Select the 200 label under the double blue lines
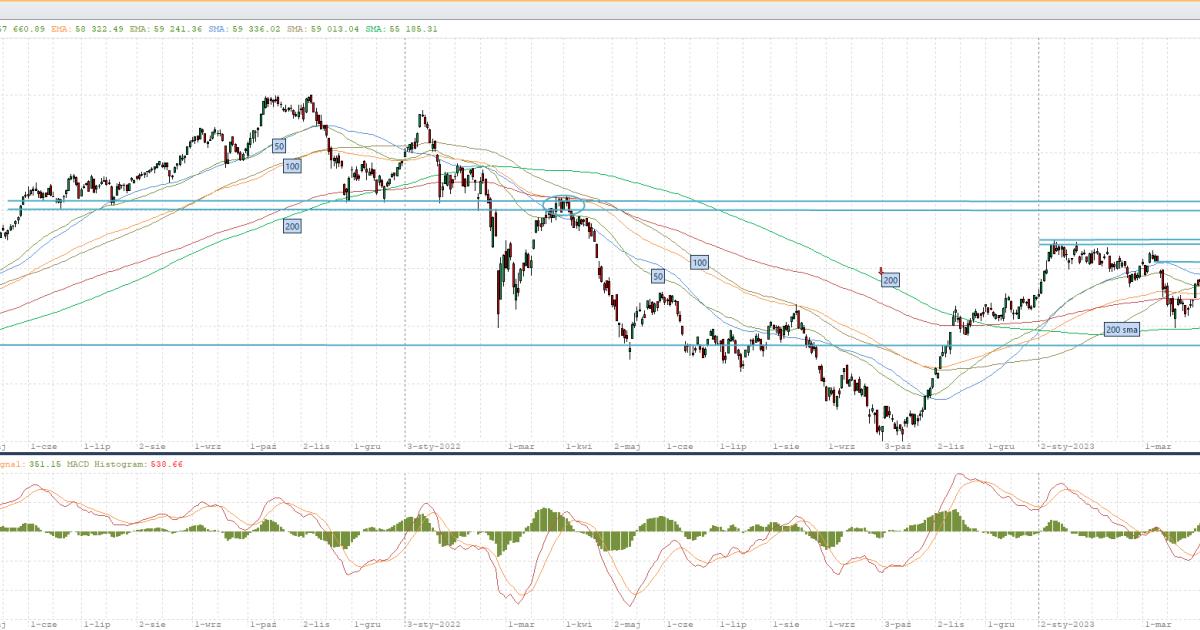The height and width of the screenshot is (630, 1200). 292,227
